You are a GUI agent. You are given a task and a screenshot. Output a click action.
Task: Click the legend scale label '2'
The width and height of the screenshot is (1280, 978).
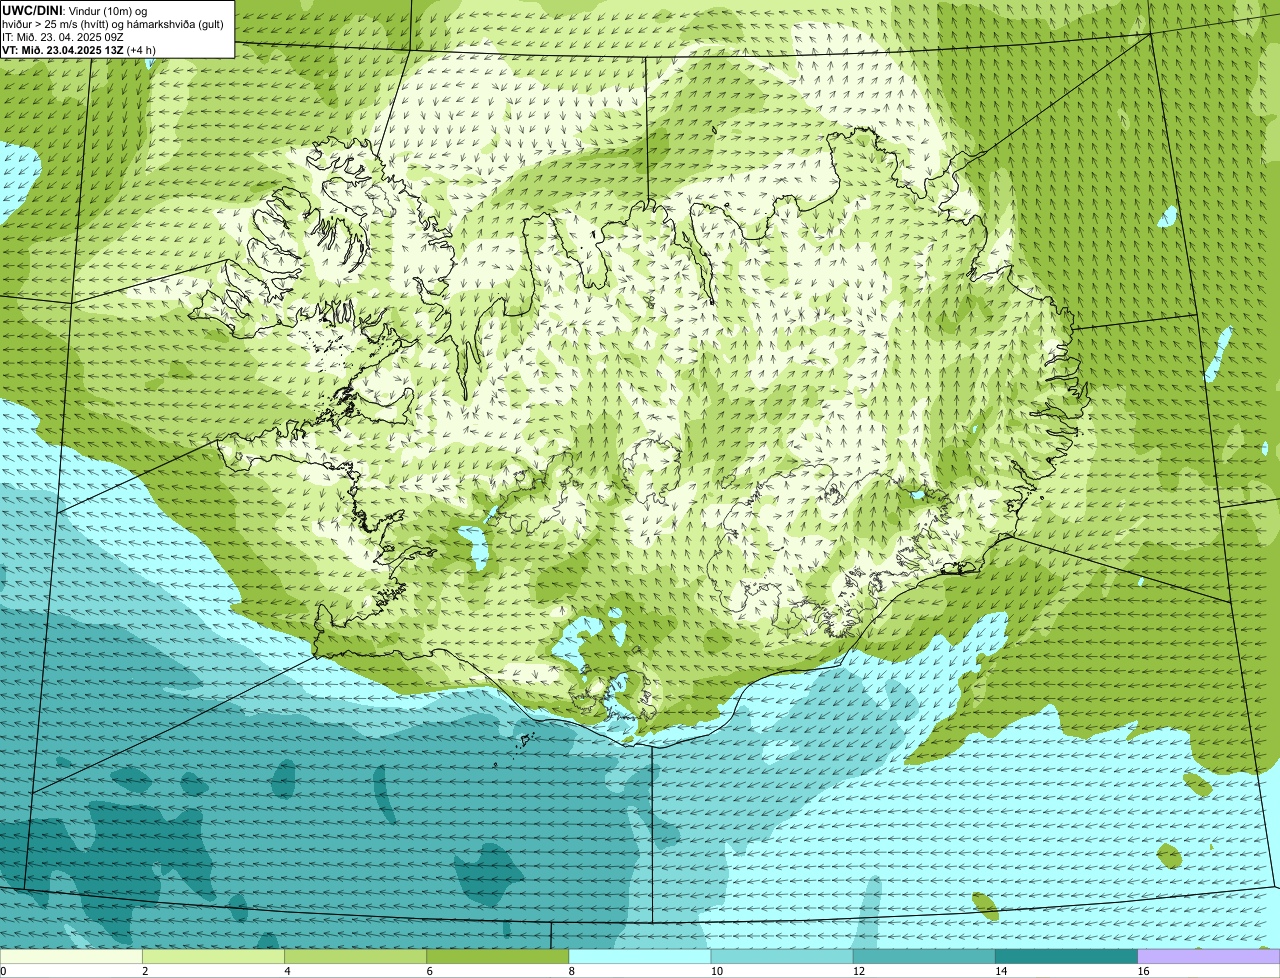coord(145,971)
